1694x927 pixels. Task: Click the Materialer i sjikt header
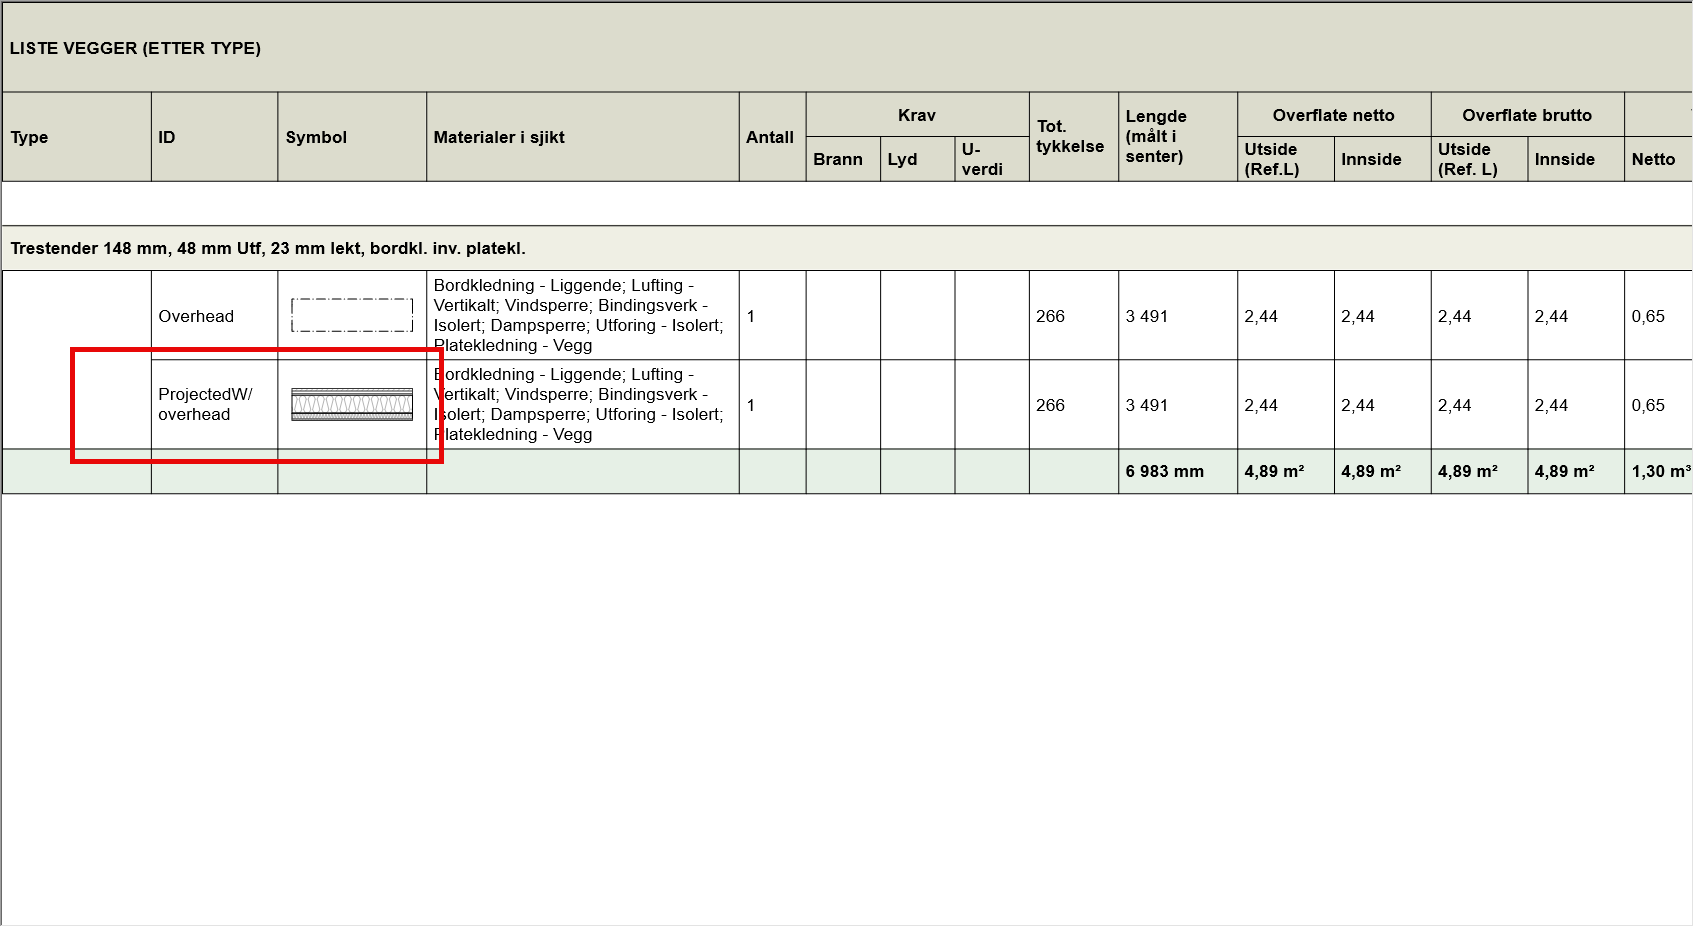[499, 137]
